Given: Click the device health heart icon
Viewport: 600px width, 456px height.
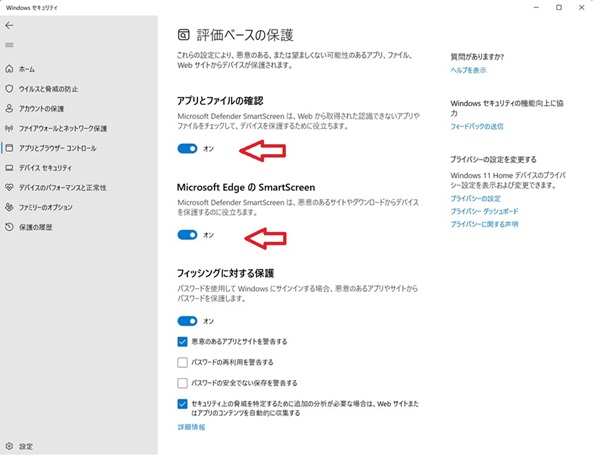Looking at the screenshot, I should click(9, 187).
